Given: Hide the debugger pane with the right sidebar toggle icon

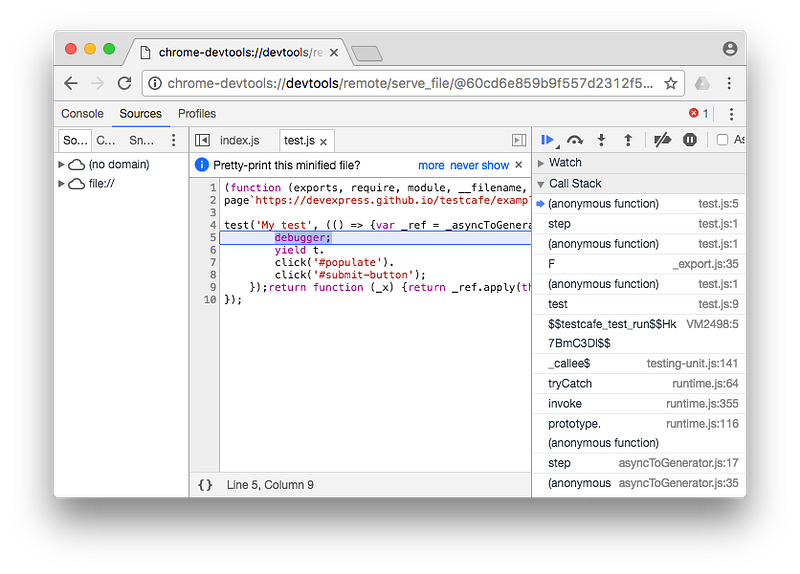Looking at the screenshot, I should coord(519,140).
